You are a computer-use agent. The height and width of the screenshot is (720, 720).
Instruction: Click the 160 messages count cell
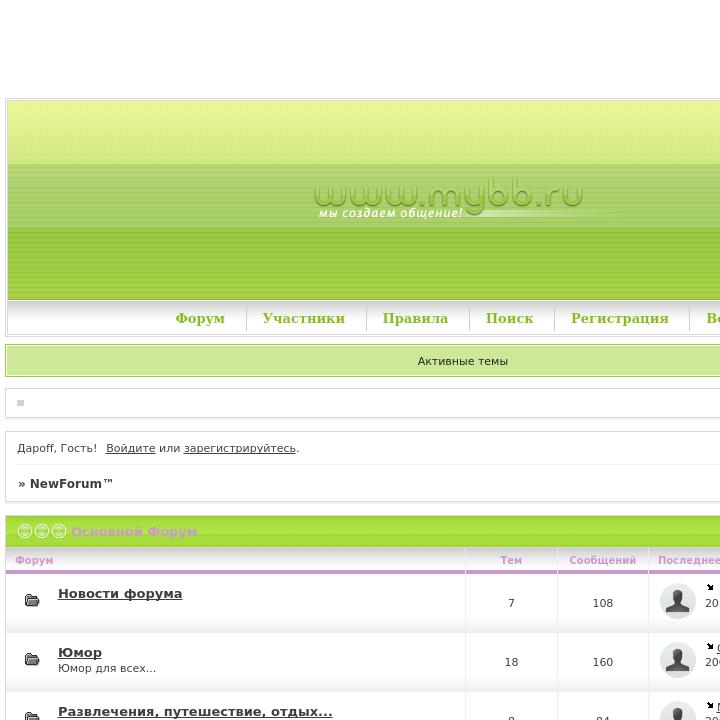coord(603,662)
